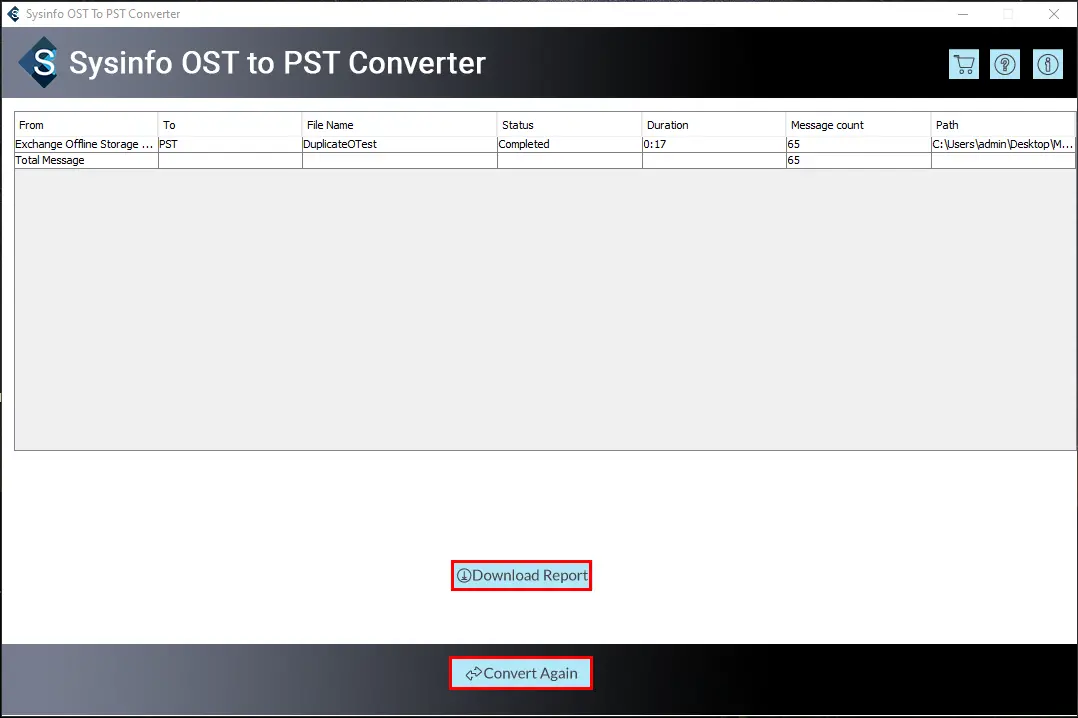Click the question mark help icon

(1005, 65)
